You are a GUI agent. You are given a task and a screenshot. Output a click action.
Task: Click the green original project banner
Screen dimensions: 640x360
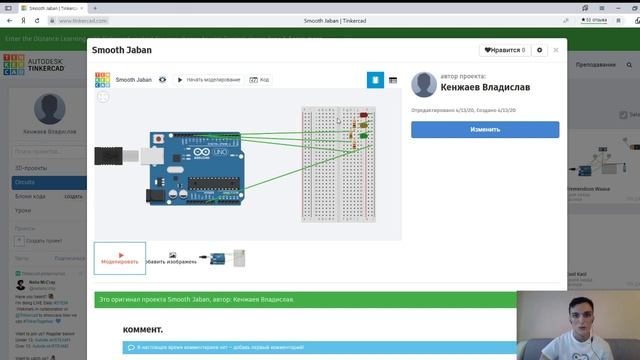coord(306,300)
